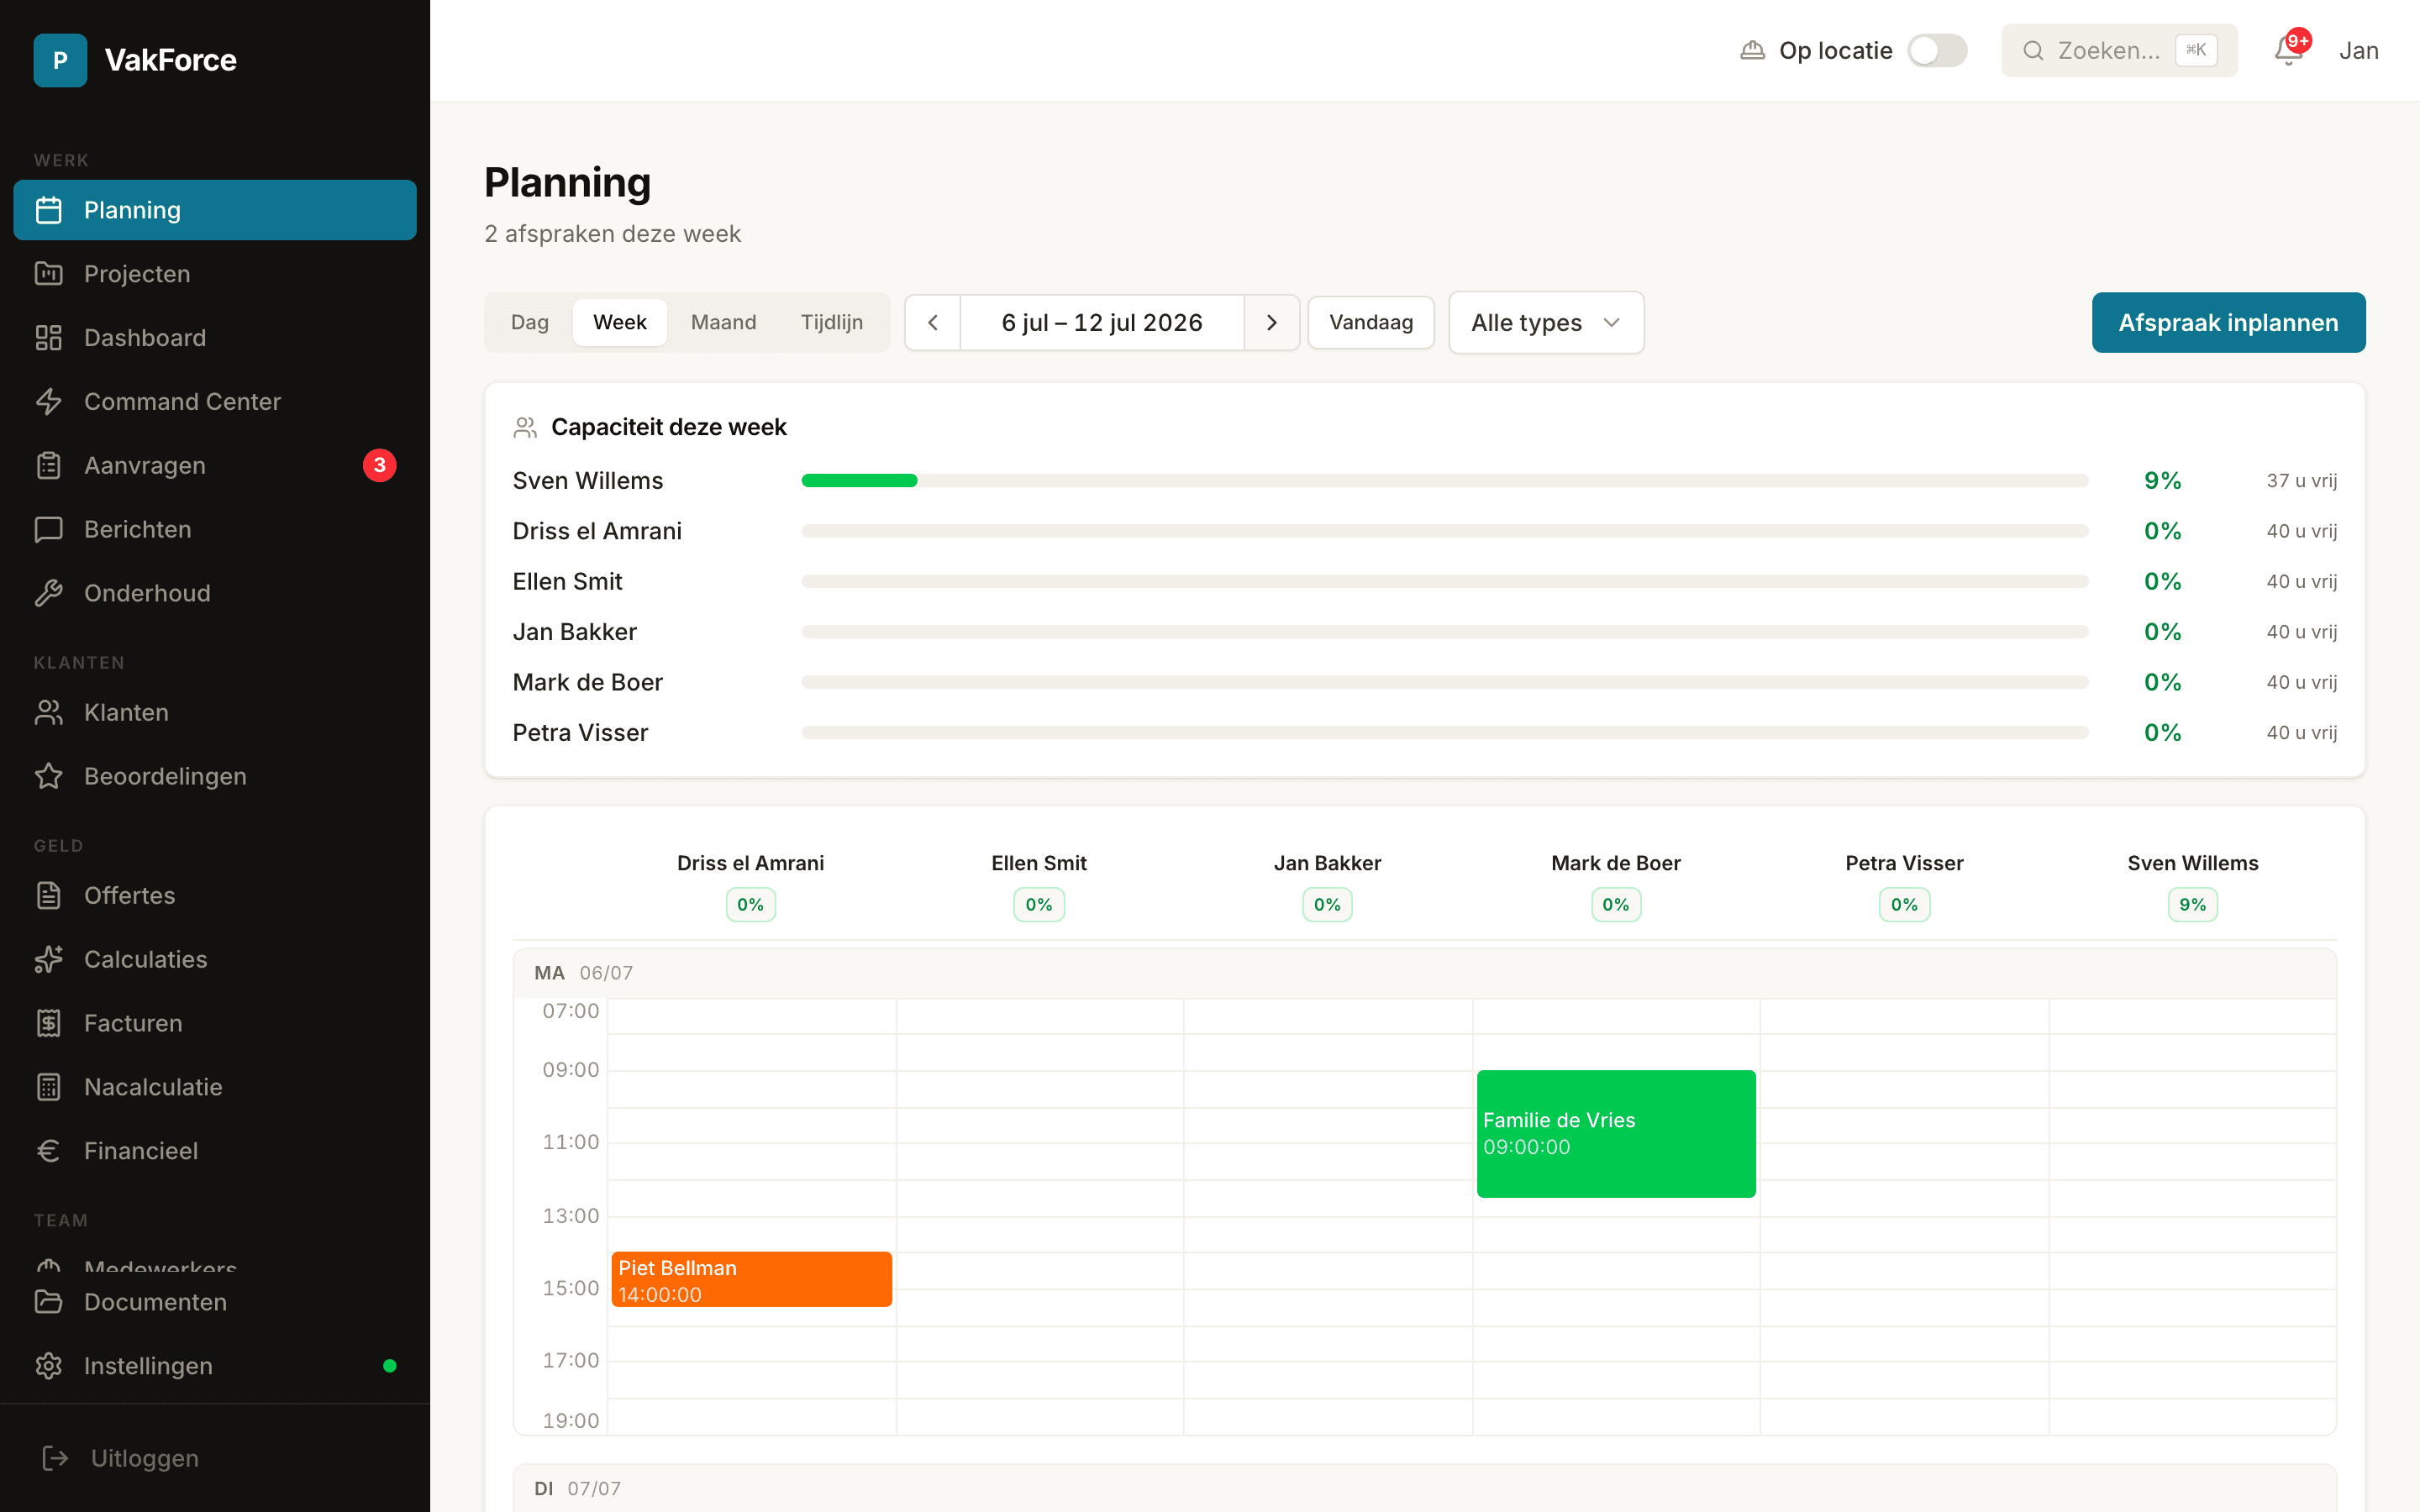Open Financieel euro icon

[x=49, y=1152]
